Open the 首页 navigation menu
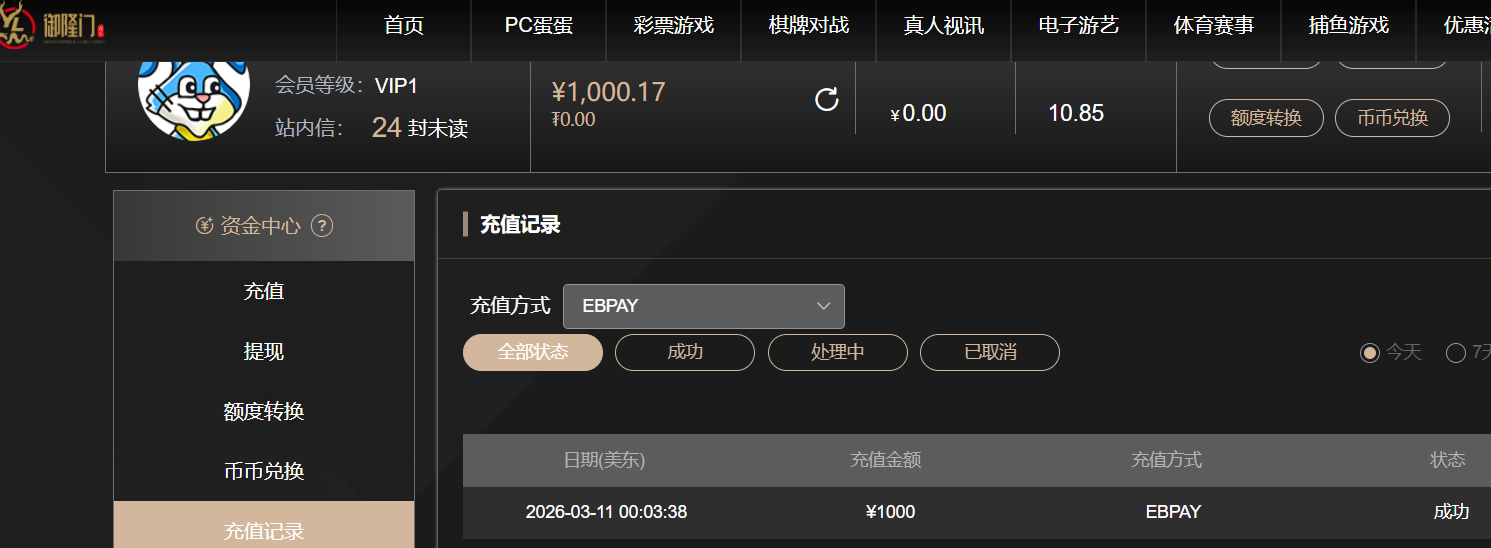The width and height of the screenshot is (1491, 548). click(403, 26)
